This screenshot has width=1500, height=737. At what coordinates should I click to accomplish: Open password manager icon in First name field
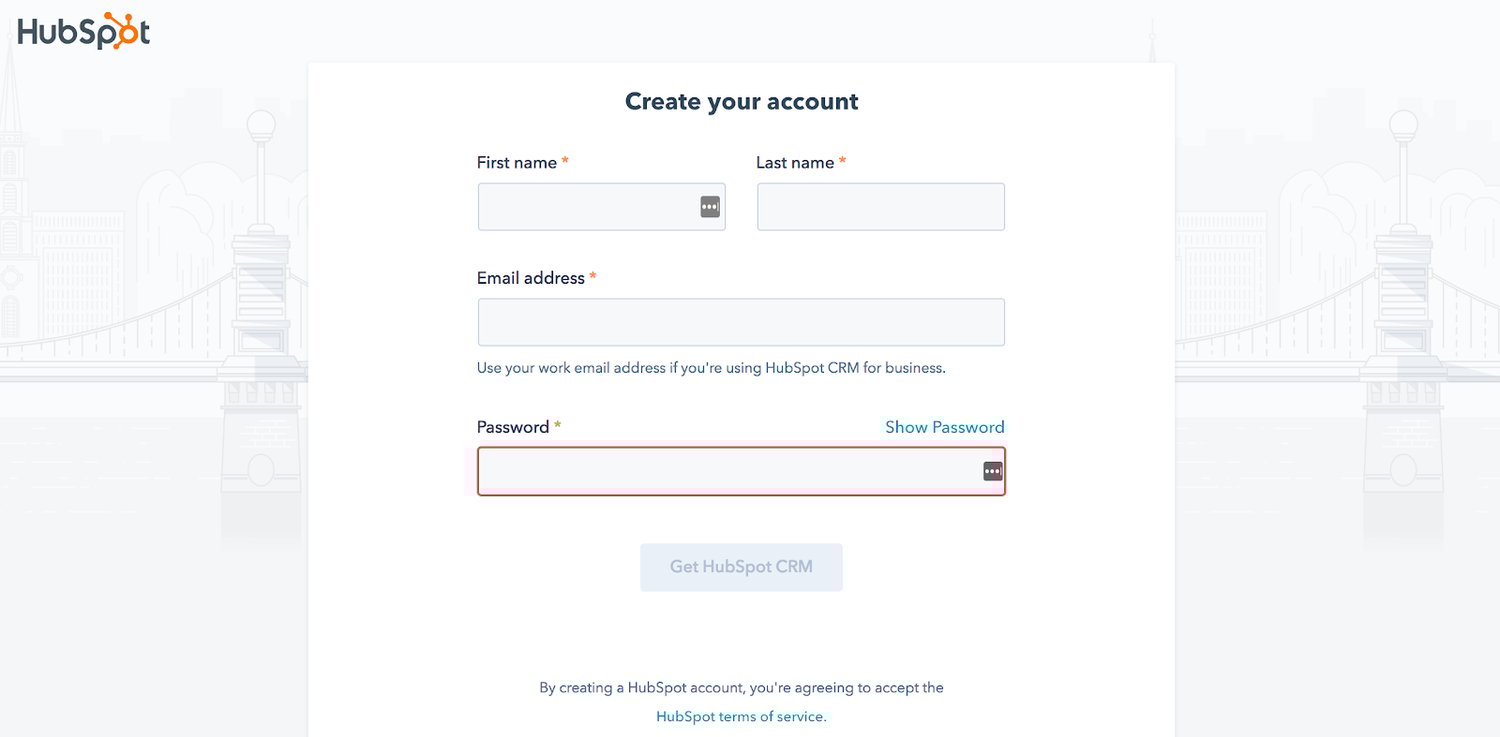(x=710, y=207)
